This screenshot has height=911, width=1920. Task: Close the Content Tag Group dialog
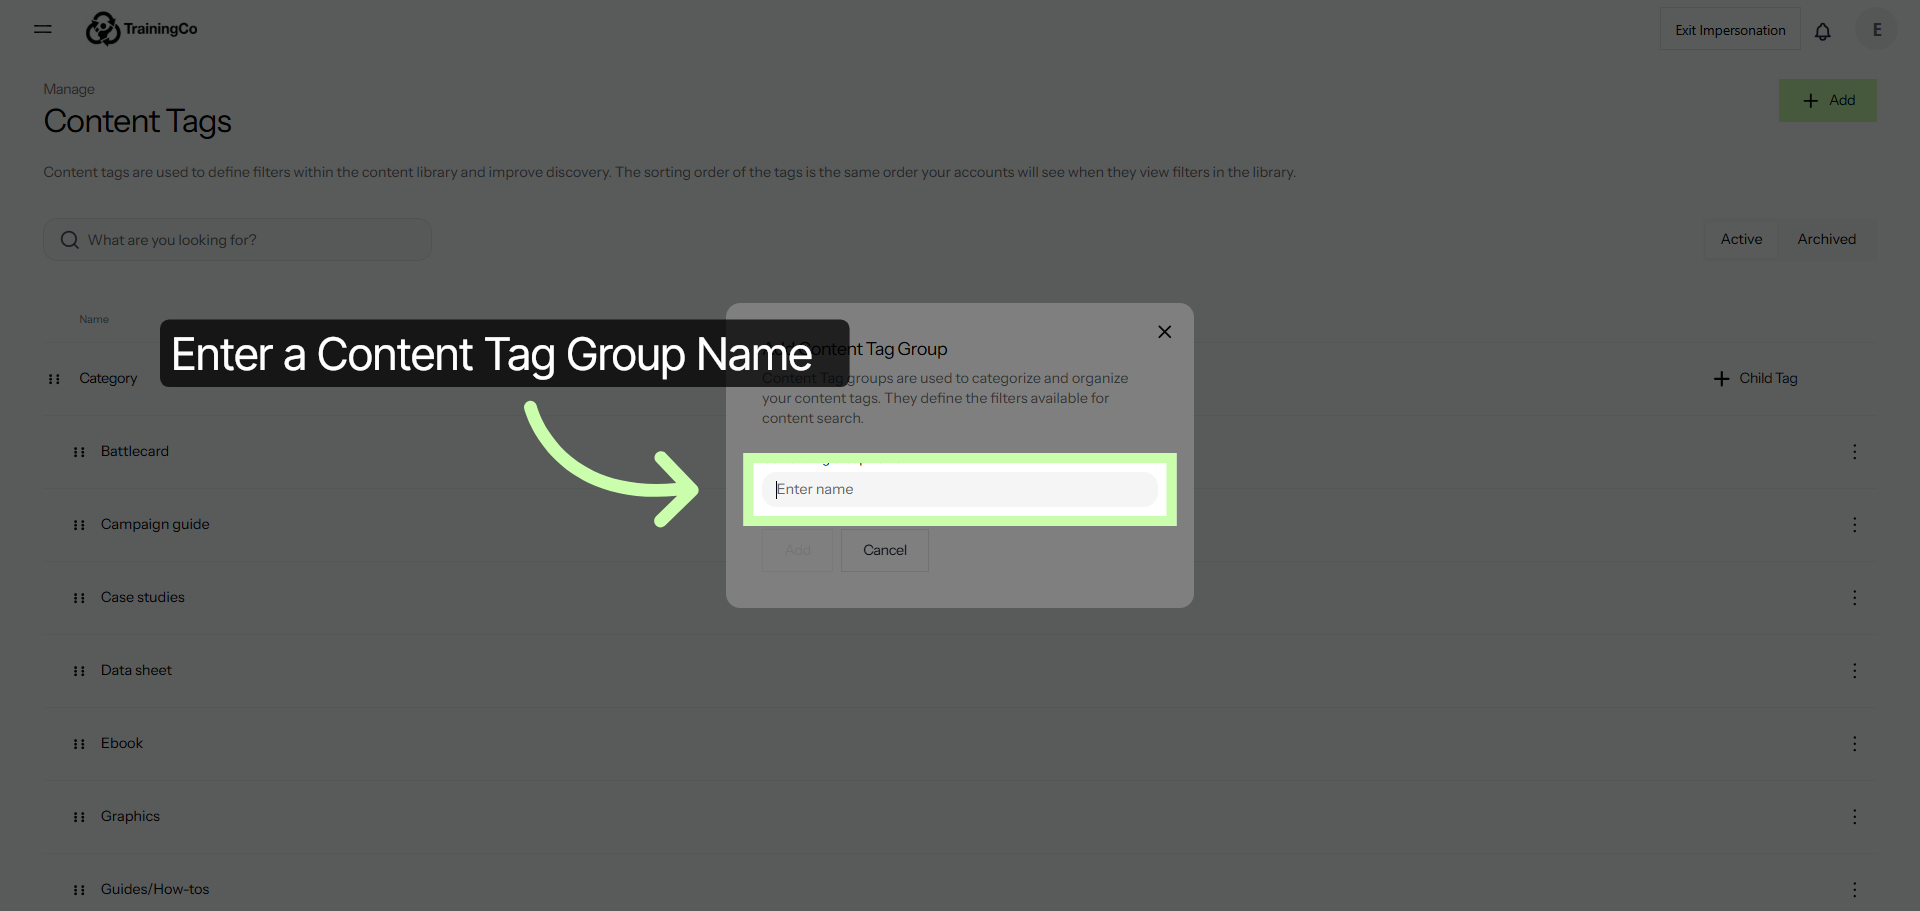tap(1165, 332)
